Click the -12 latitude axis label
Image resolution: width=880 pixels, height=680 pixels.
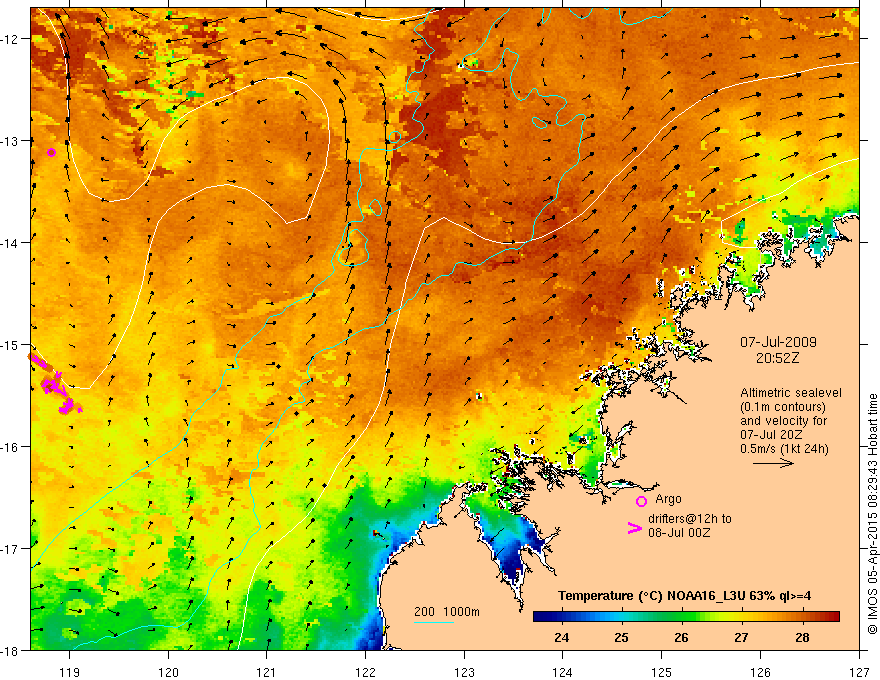pos(11,39)
